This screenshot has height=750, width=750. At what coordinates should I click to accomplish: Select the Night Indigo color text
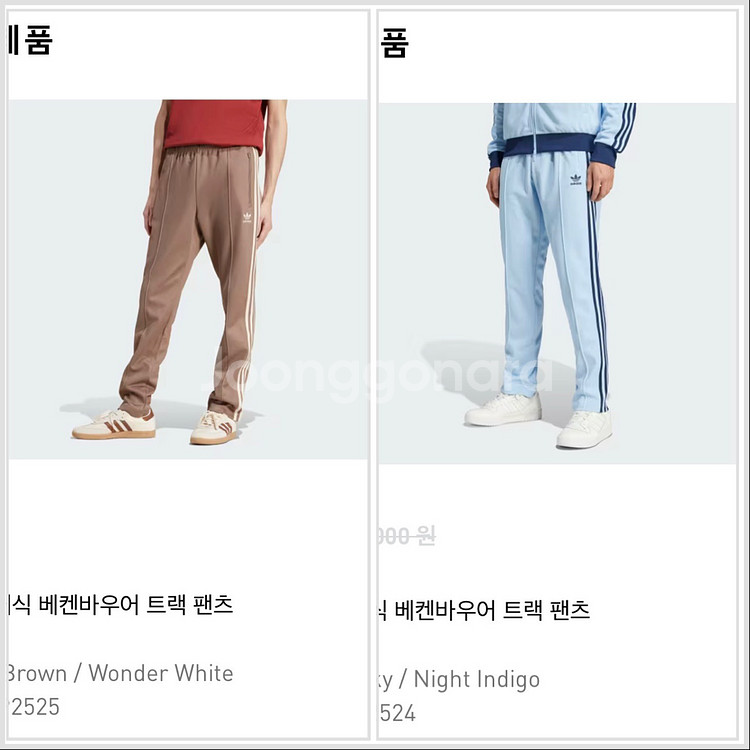[x=476, y=679]
